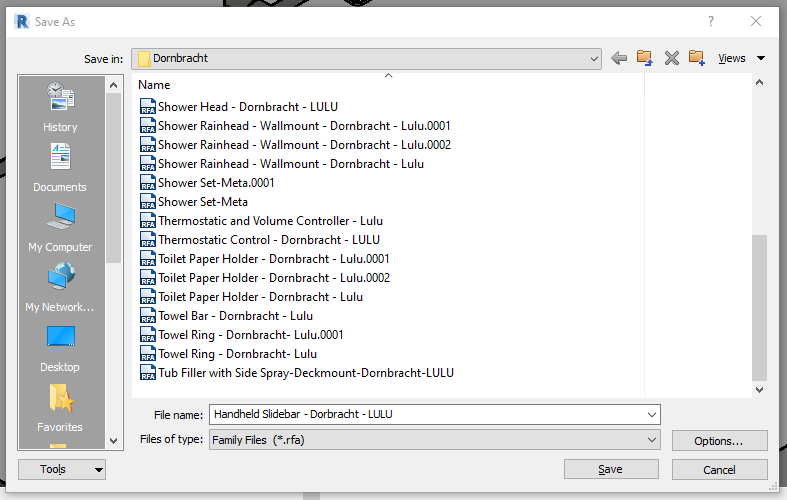Click the file list vertical scrollbar thumb

click(759, 308)
